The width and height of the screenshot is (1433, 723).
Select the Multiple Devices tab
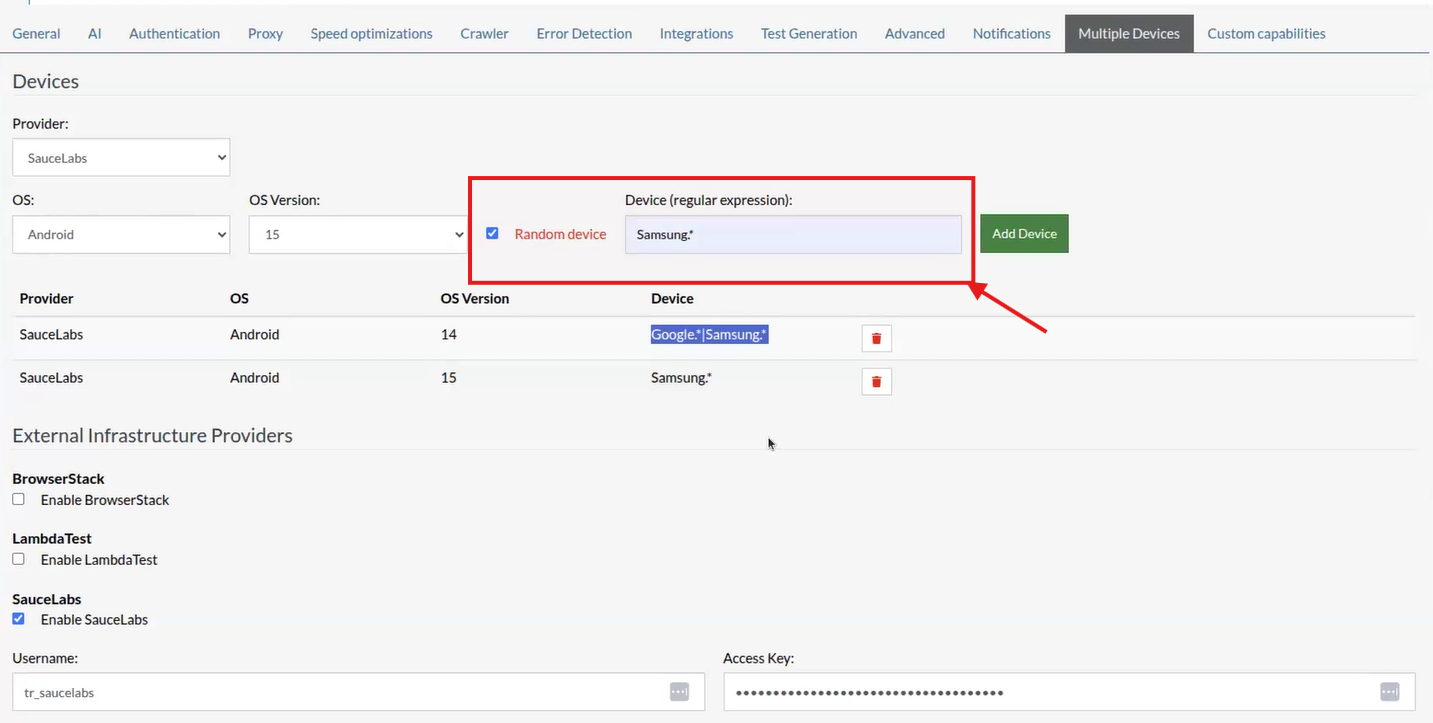[x=1129, y=33]
